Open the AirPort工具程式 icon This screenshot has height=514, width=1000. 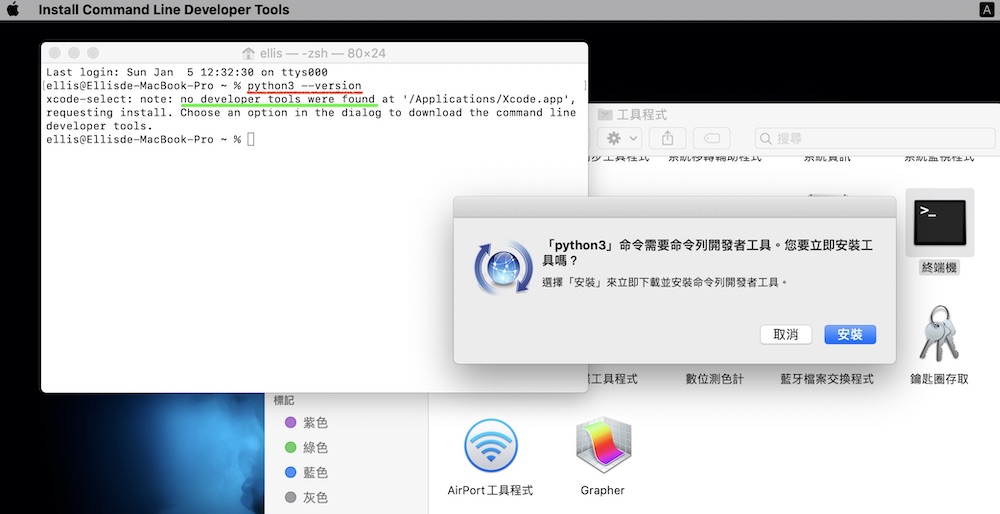(490, 445)
